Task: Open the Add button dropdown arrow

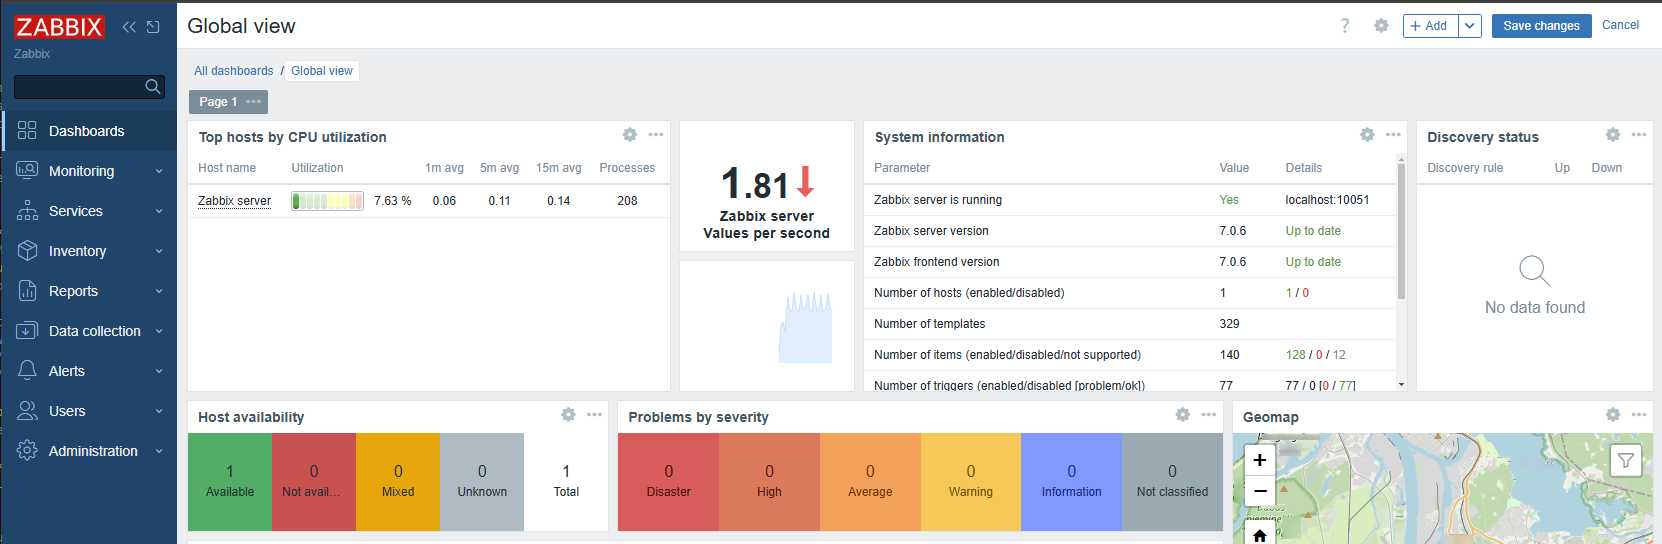Action: pos(1470,26)
